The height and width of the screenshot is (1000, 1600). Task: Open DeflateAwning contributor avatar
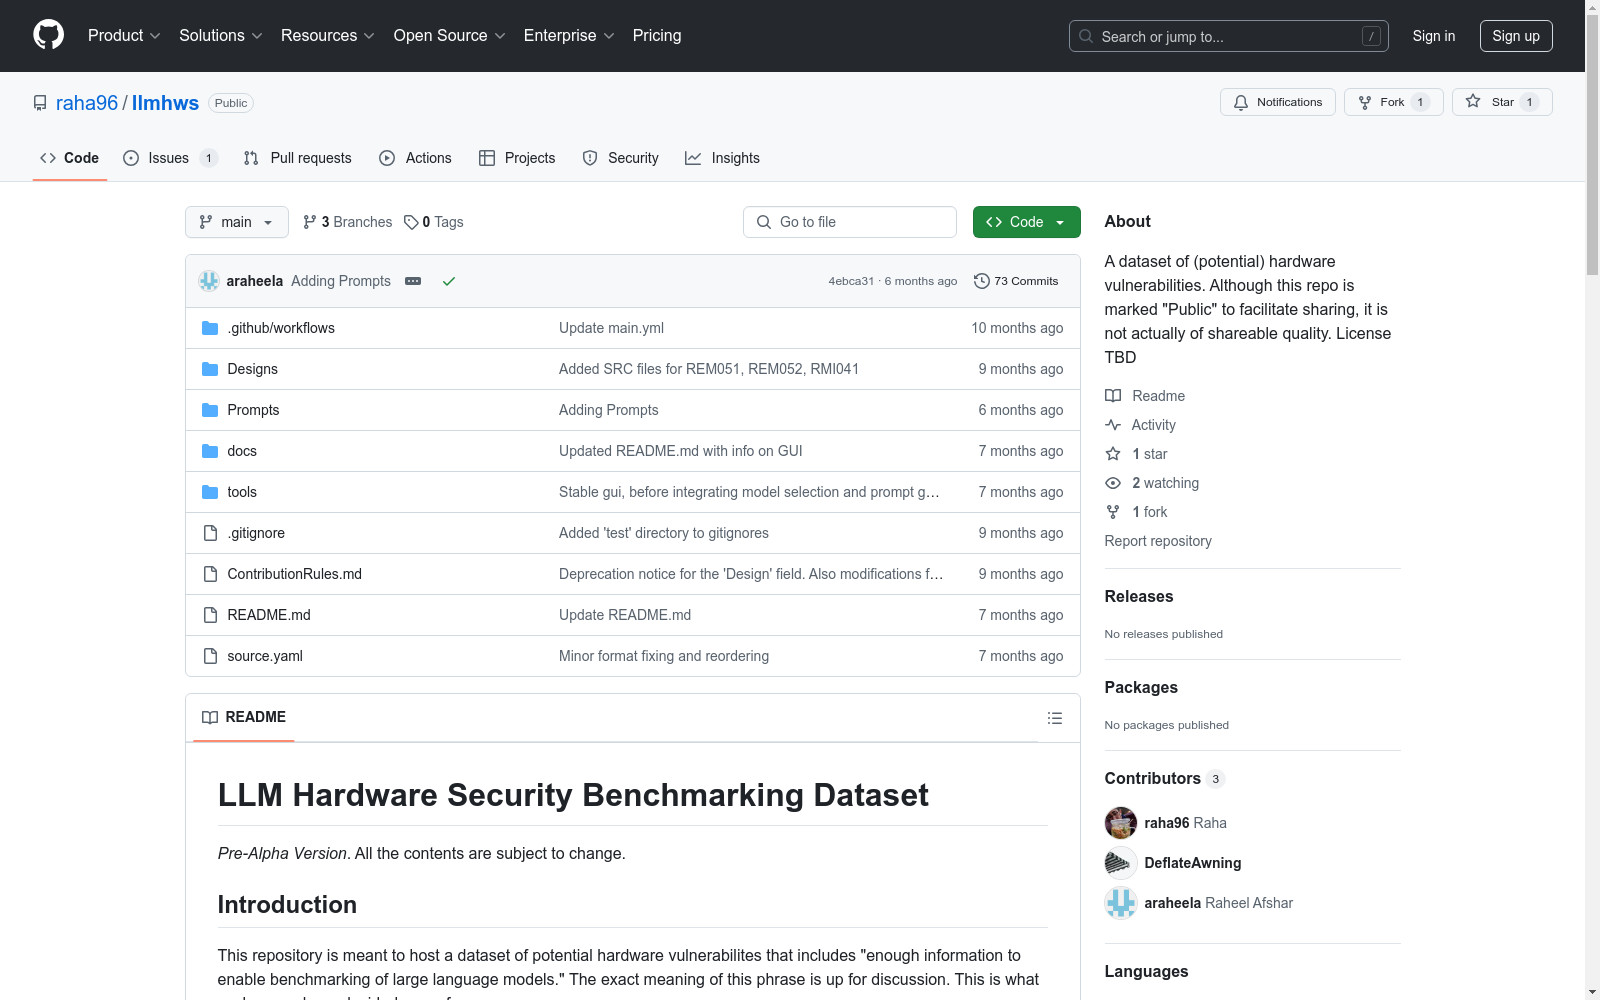[1121, 863]
